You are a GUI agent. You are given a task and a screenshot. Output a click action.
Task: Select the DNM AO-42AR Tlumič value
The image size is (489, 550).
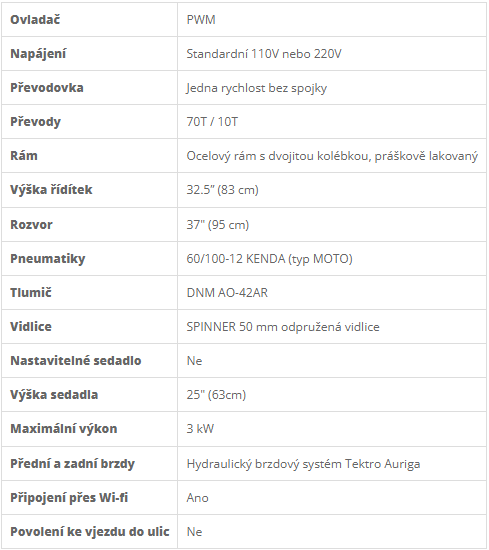[x=227, y=293]
